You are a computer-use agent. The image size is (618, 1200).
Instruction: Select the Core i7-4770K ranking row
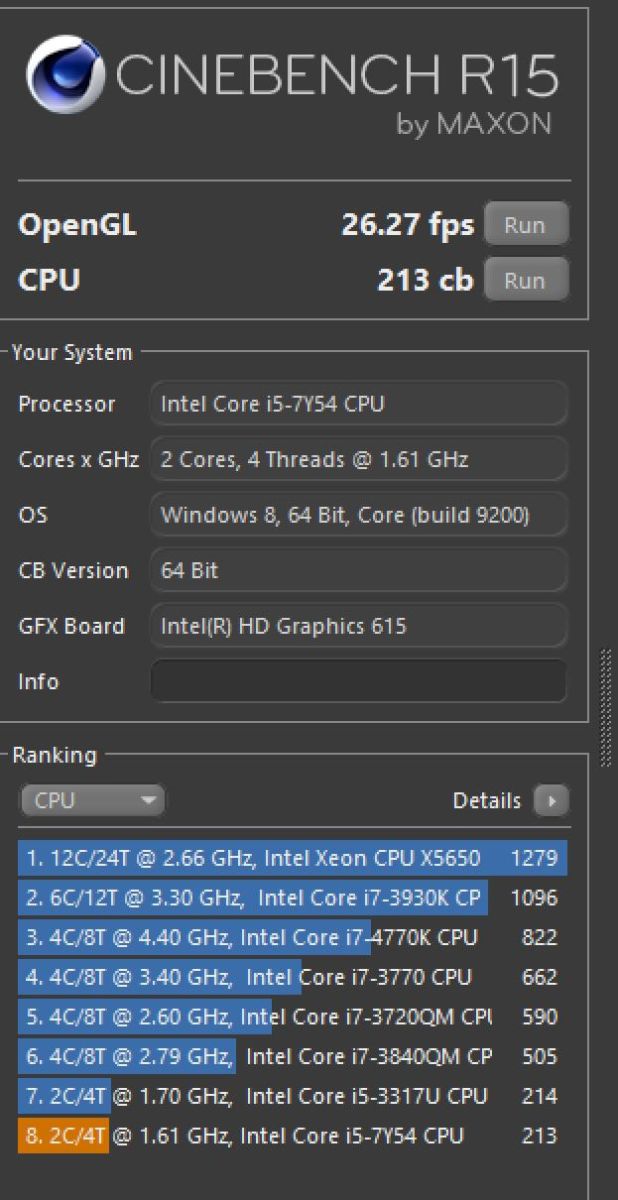[x=292, y=938]
